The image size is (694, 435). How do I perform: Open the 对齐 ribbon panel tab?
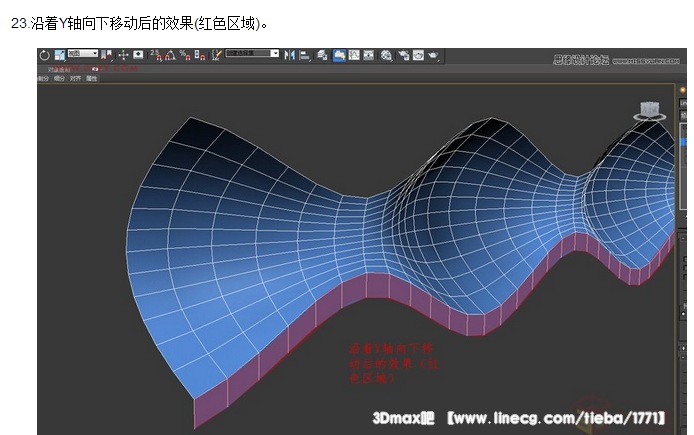(x=75, y=78)
